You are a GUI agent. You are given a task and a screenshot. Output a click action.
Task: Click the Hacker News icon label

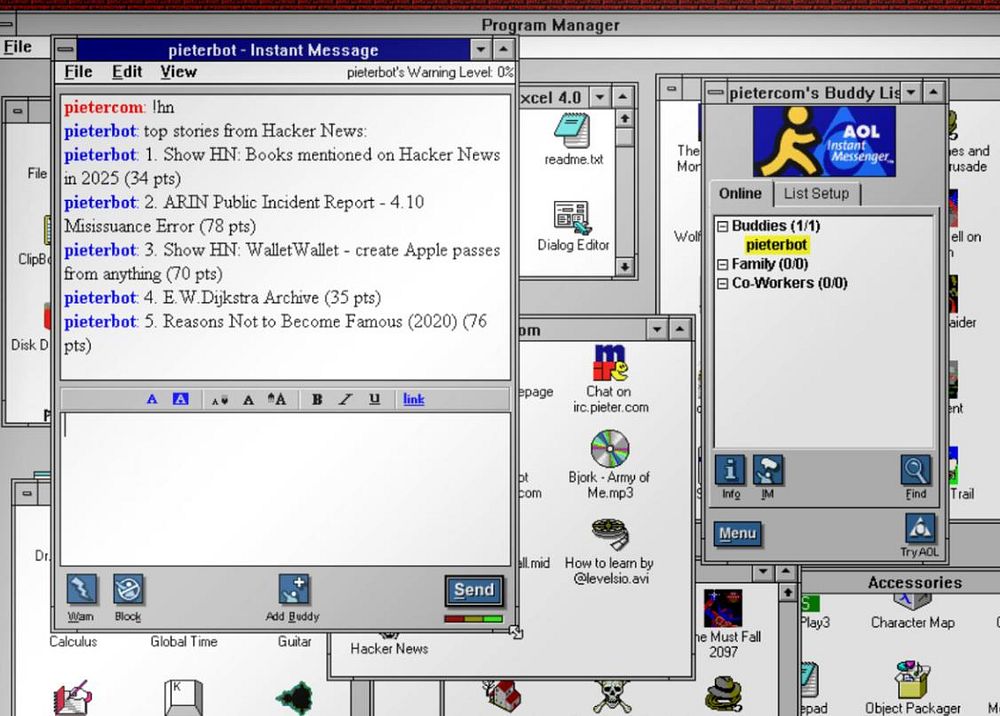389,648
